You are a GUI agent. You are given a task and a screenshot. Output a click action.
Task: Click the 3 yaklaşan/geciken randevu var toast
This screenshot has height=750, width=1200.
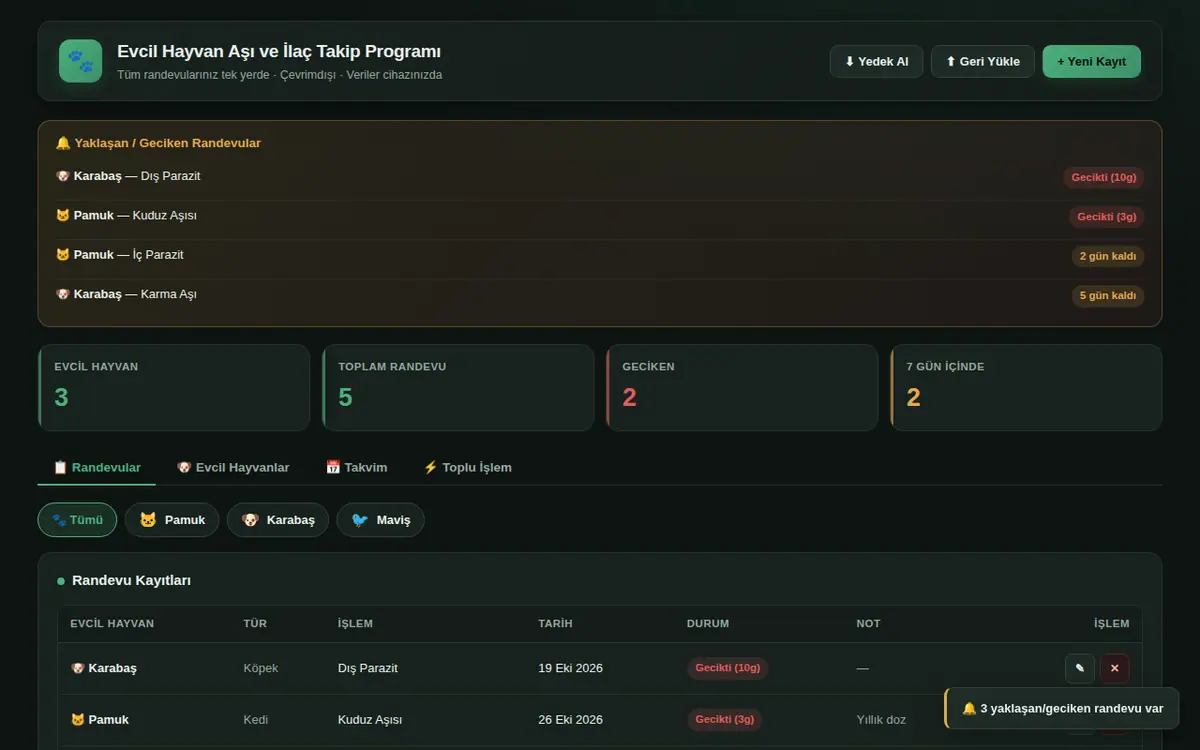point(1062,709)
